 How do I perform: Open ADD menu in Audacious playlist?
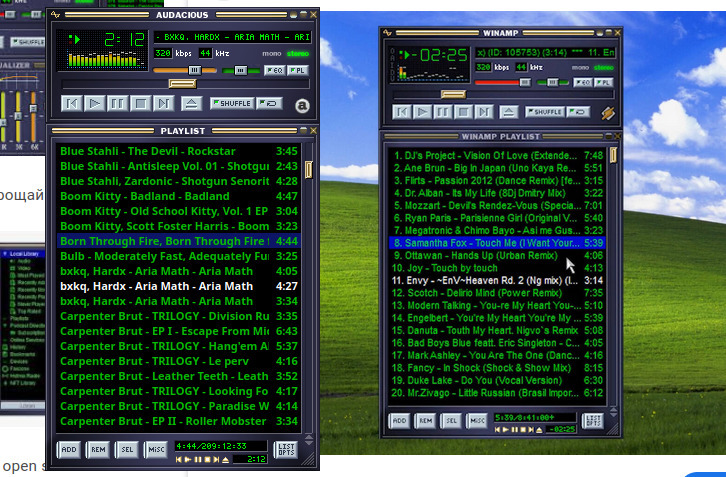click(69, 450)
